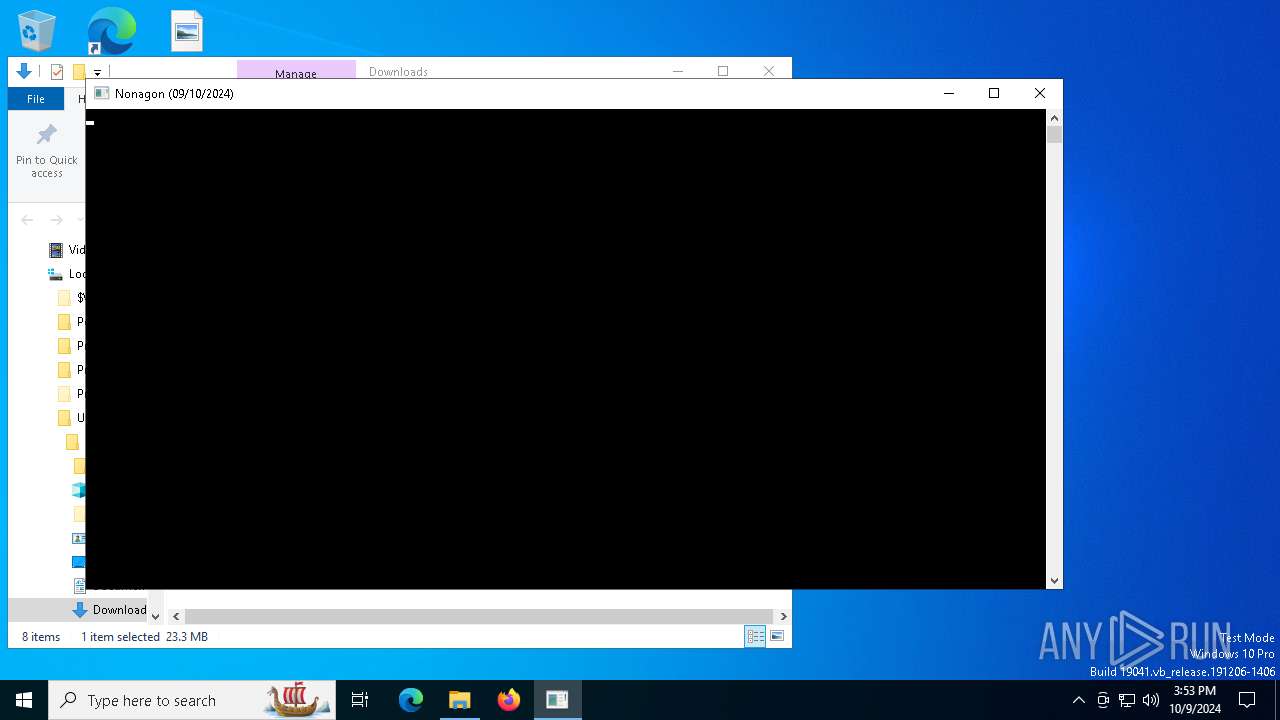The width and height of the screenshot is (1280, 720).
Task: Minimize the Downloads Explorer window
Action: click(678, 70)
